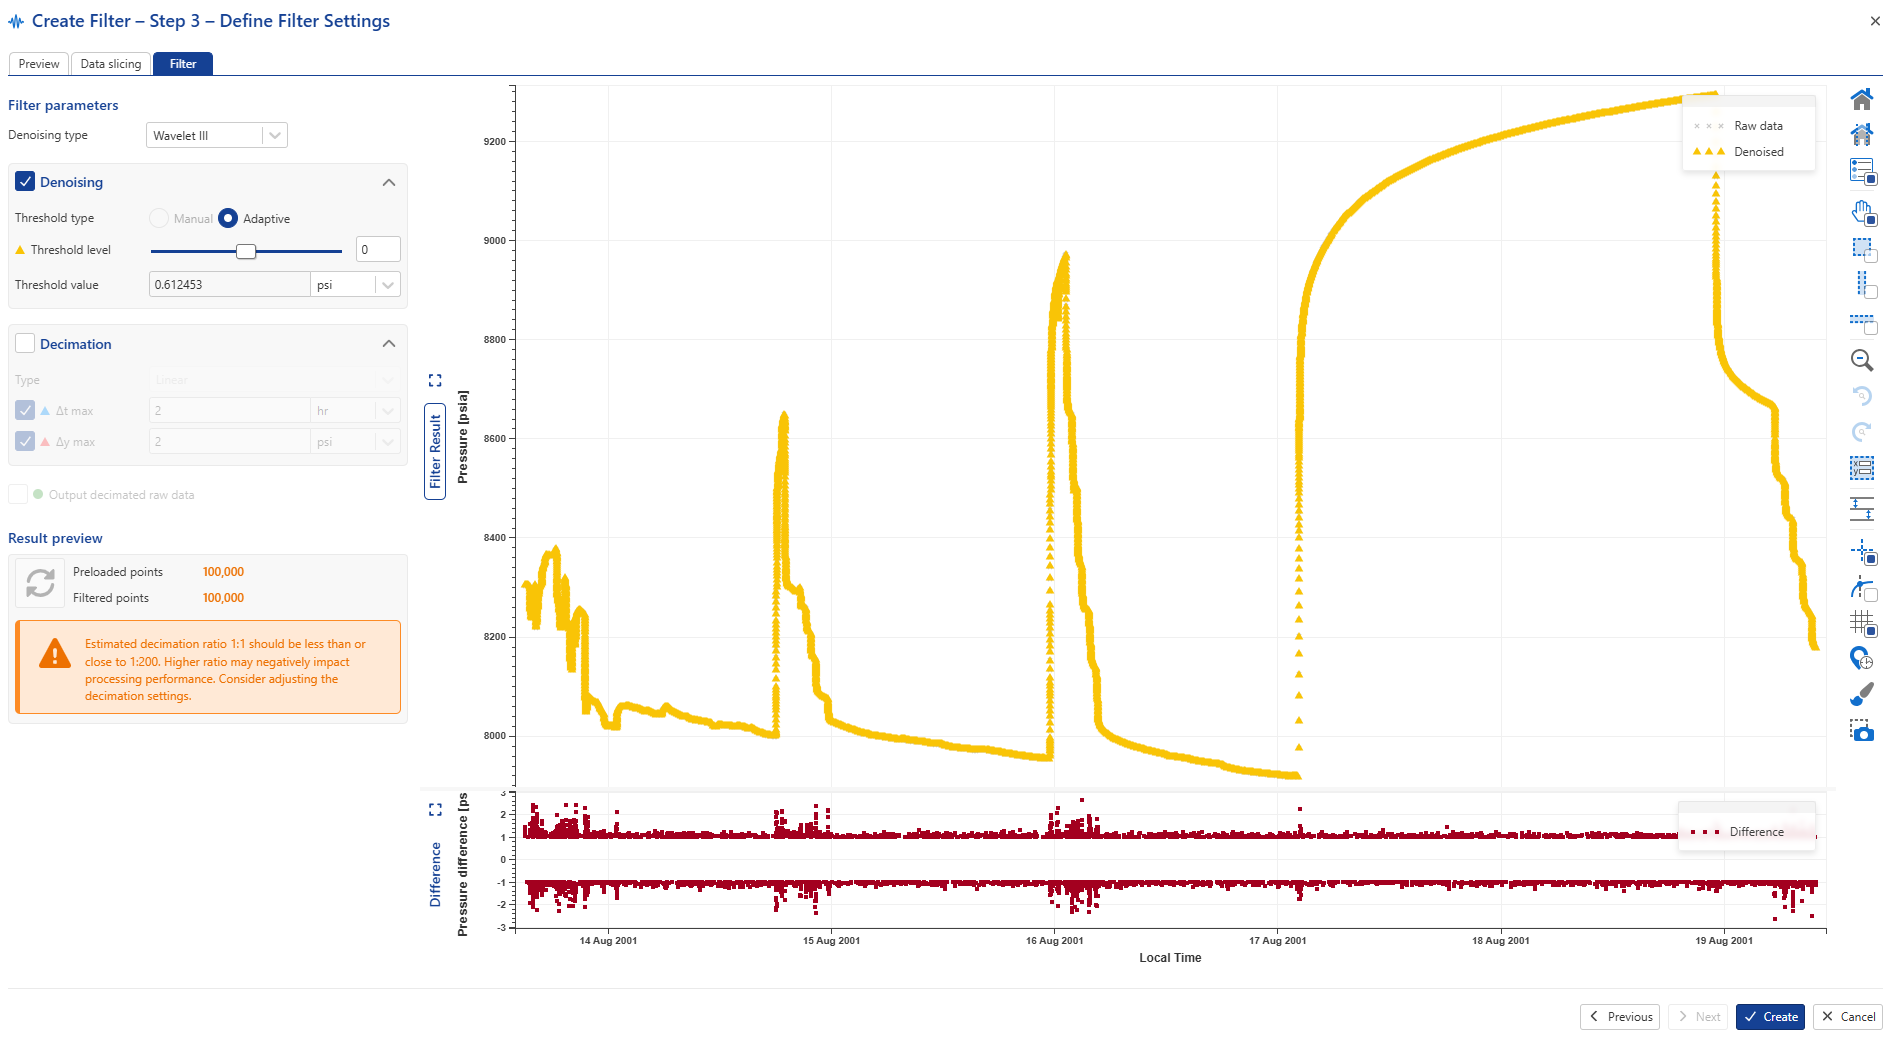Click the legend list toggle icon
Screen dimensions: 1891x1040
click(1861, 171)
